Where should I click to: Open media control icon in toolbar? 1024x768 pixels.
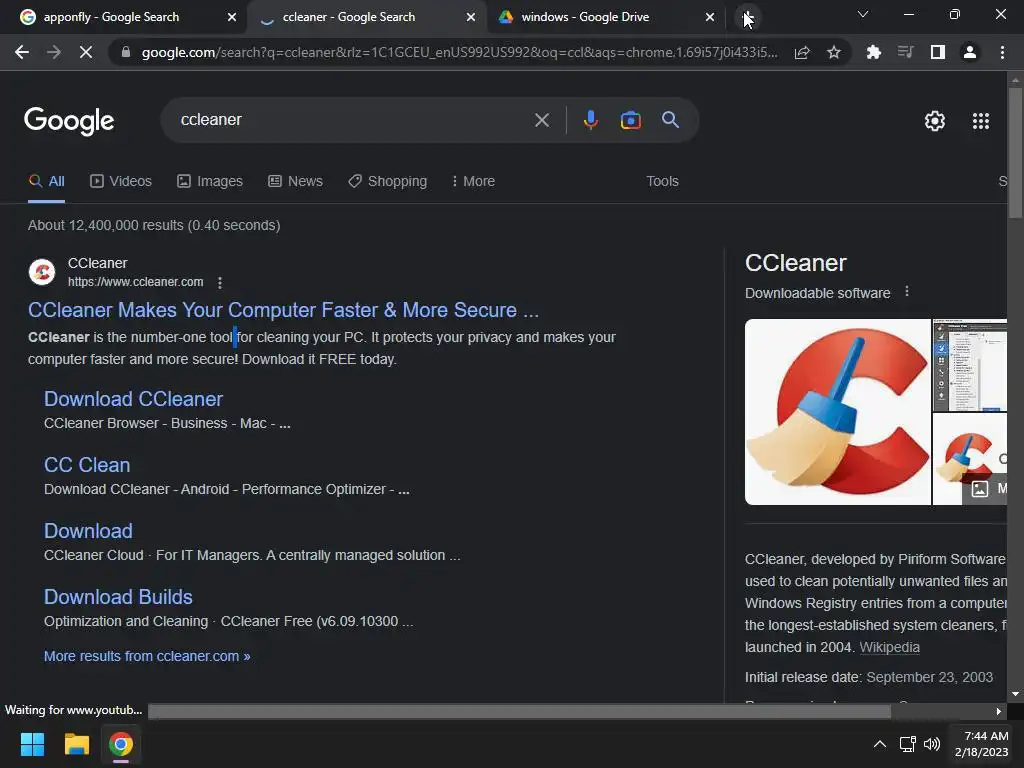905,52
